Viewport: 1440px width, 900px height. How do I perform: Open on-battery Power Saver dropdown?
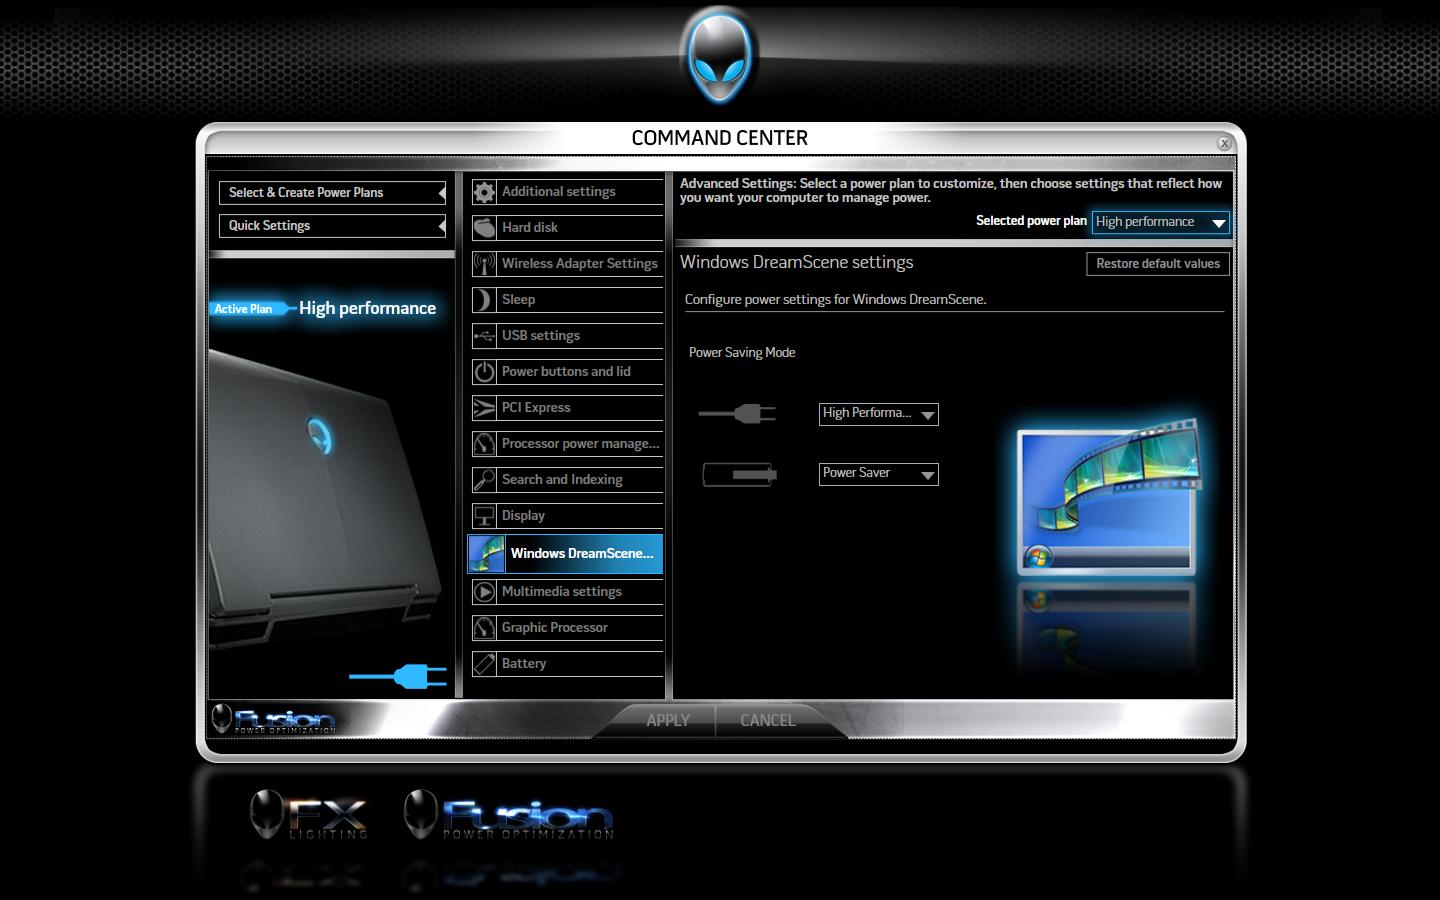[879, 474]
